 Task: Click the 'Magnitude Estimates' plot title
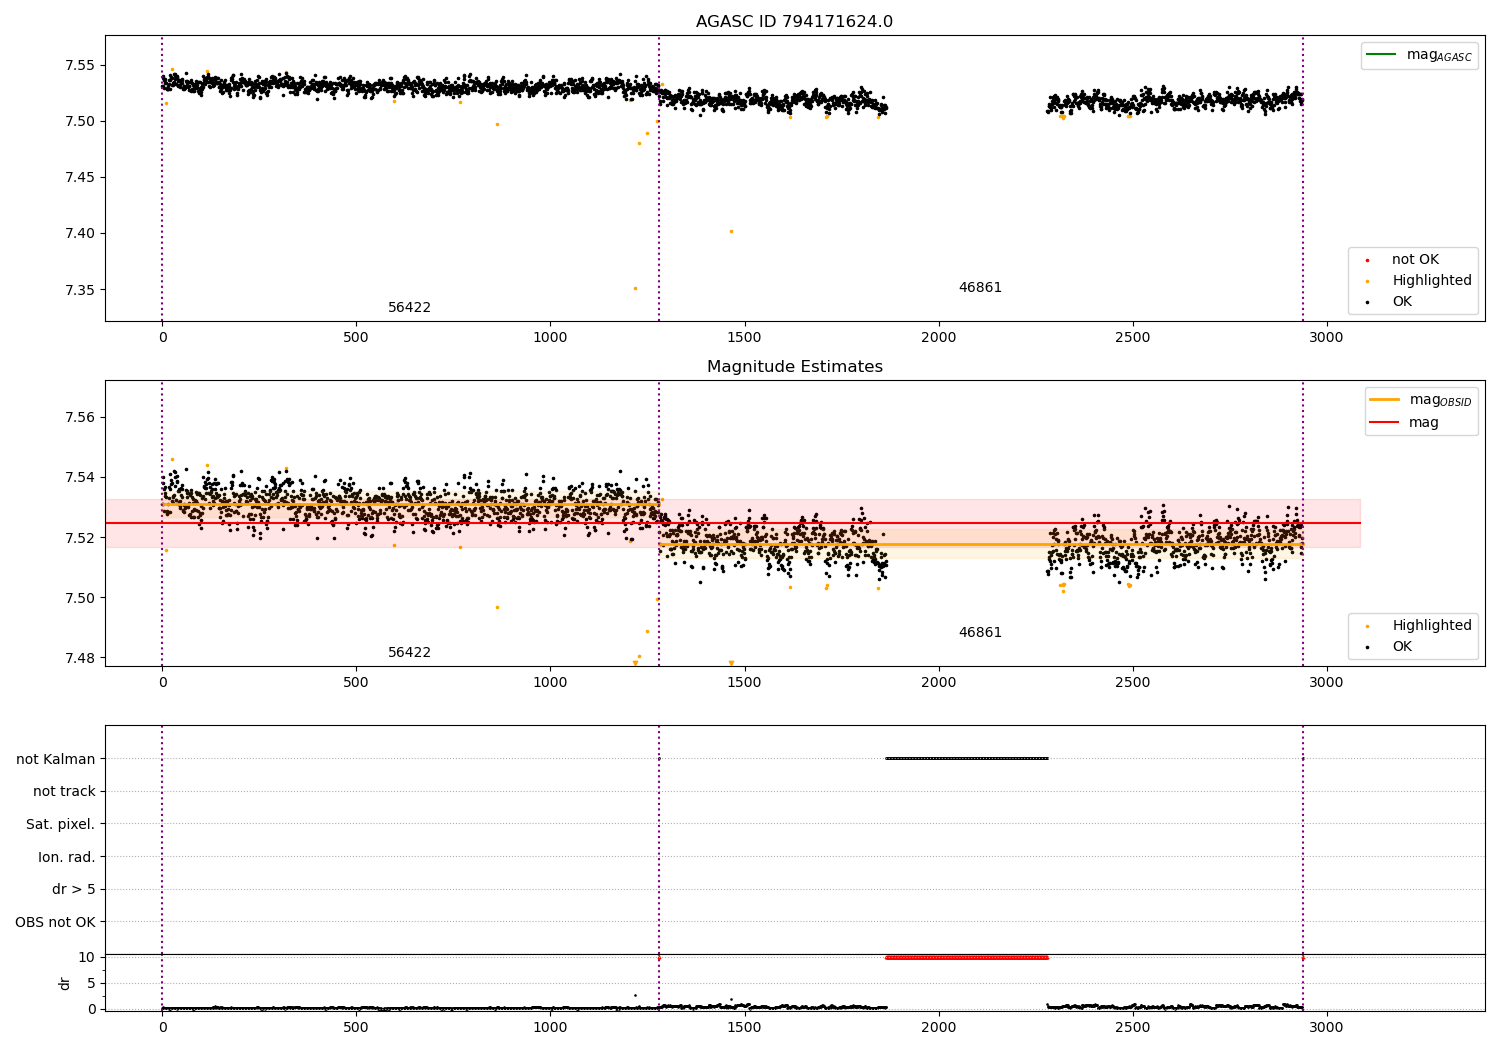point(794,367)
